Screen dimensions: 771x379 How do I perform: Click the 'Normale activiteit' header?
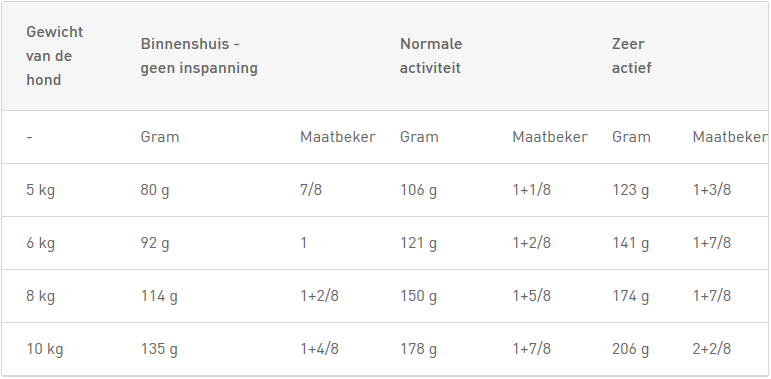[x=431, y=56]
